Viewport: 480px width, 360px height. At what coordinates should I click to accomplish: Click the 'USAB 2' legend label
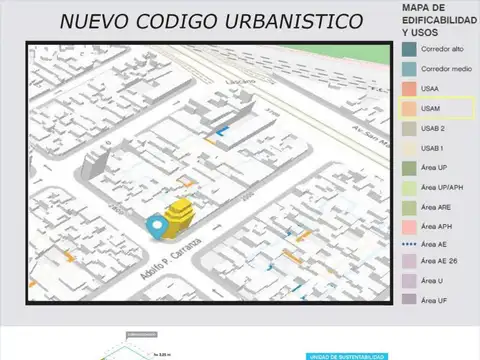tap(433, 129)
